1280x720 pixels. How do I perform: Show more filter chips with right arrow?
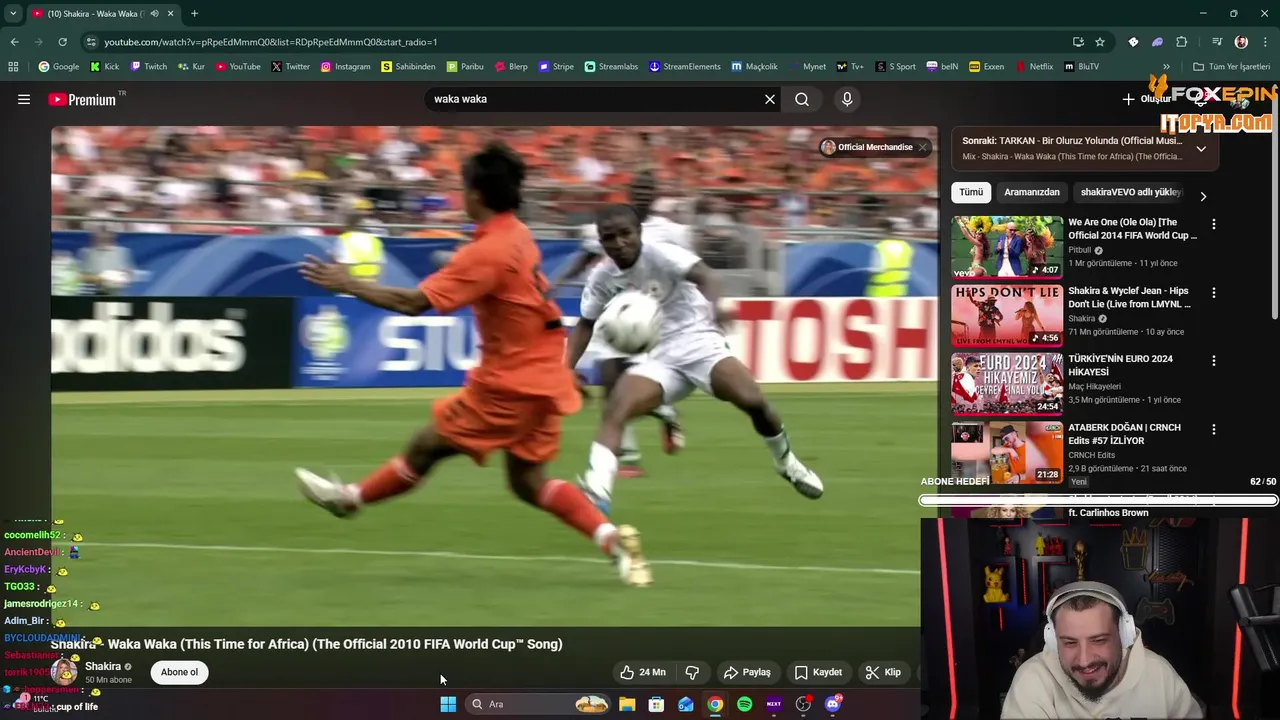(1203, 196)
